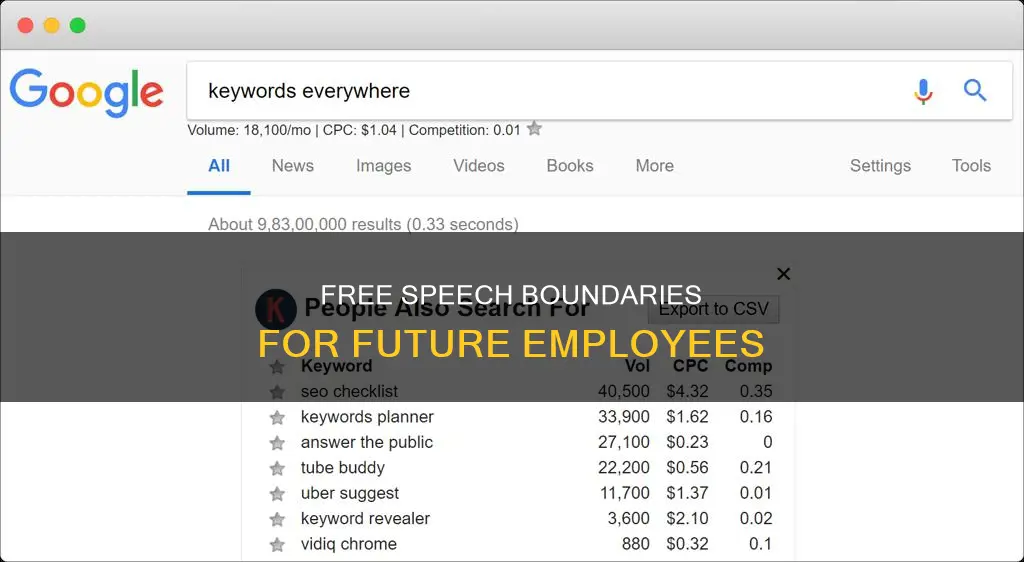
Task: Click the CPC column header
Action: point(690,366)
